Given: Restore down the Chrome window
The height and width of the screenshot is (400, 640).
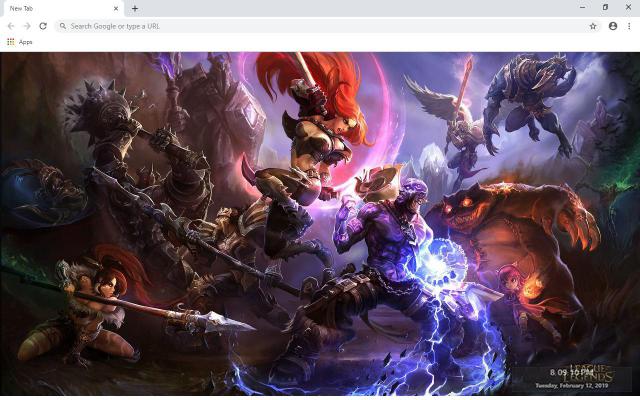Looking at the screenshot, I should [x=605, y=7].
